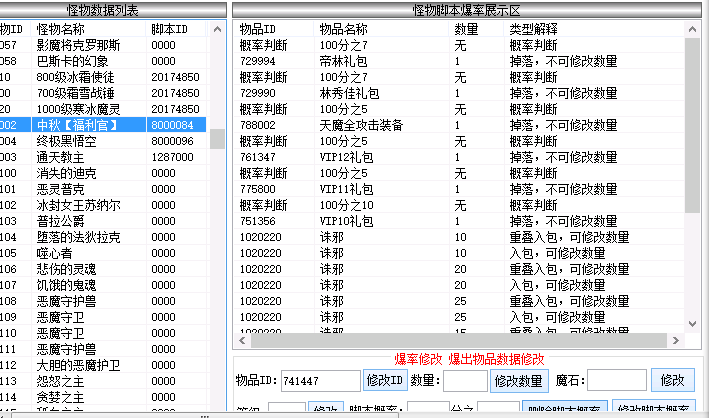Click item ID cell 751356
The image size is (709, 418).
coord(258,221)
